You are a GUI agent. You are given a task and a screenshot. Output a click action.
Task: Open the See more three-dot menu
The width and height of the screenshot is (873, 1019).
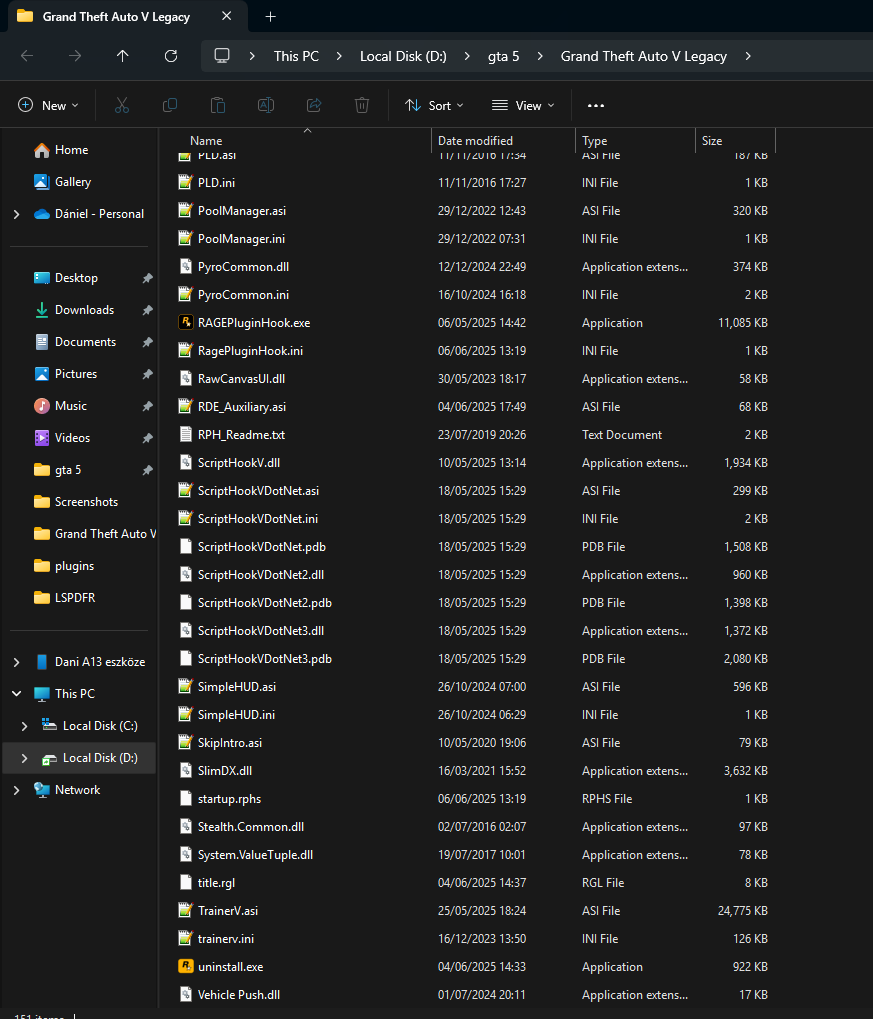(596, 105)
